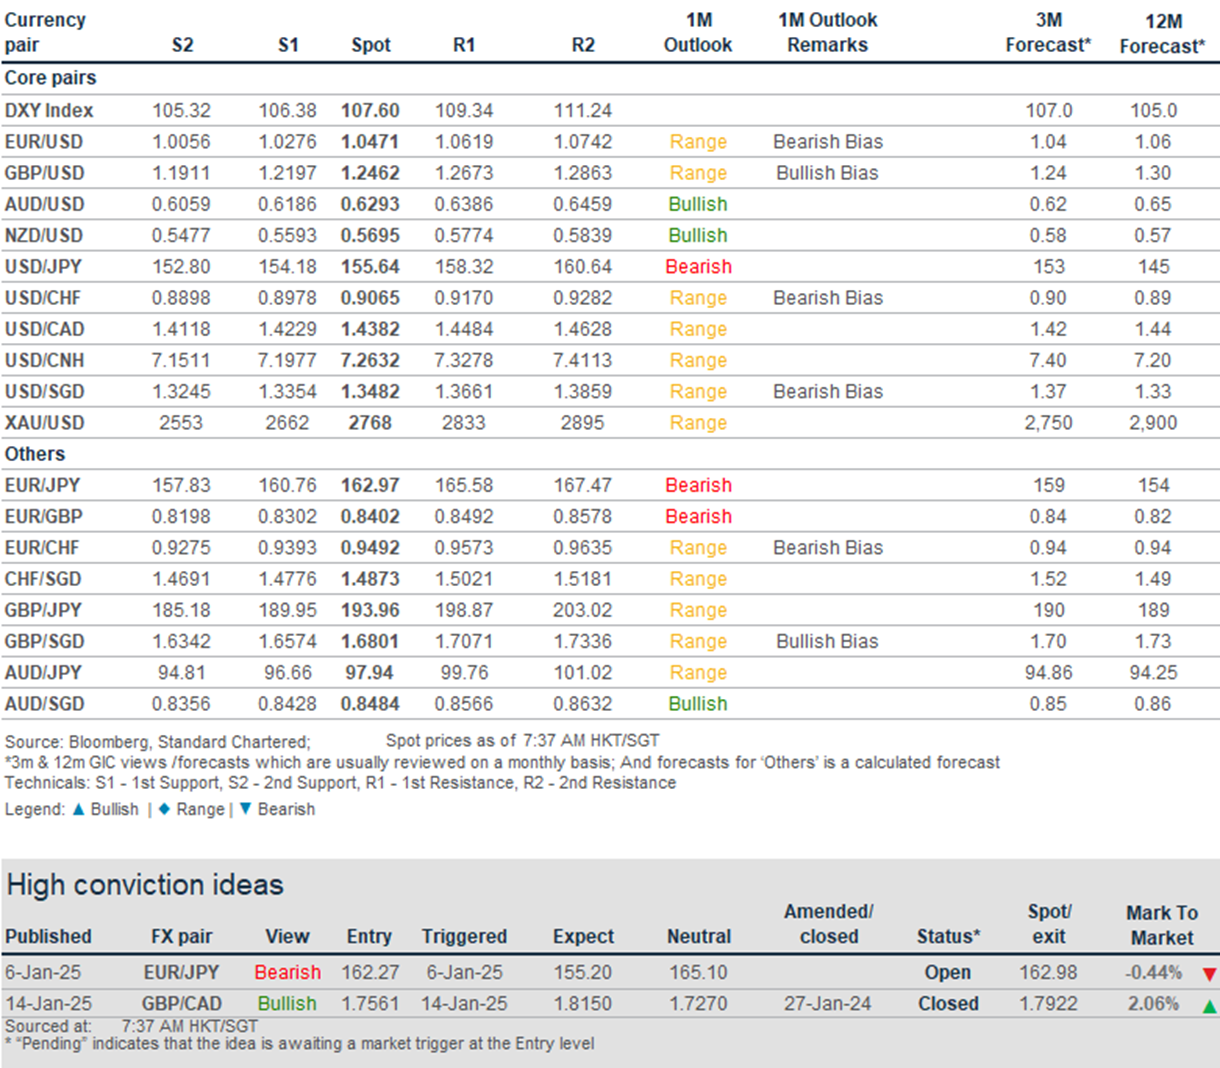This screenshot has height=1068, width=1220.
Task: Click the EUR/JPY Bearish outlook in Others section
Action: click(699, 485)
